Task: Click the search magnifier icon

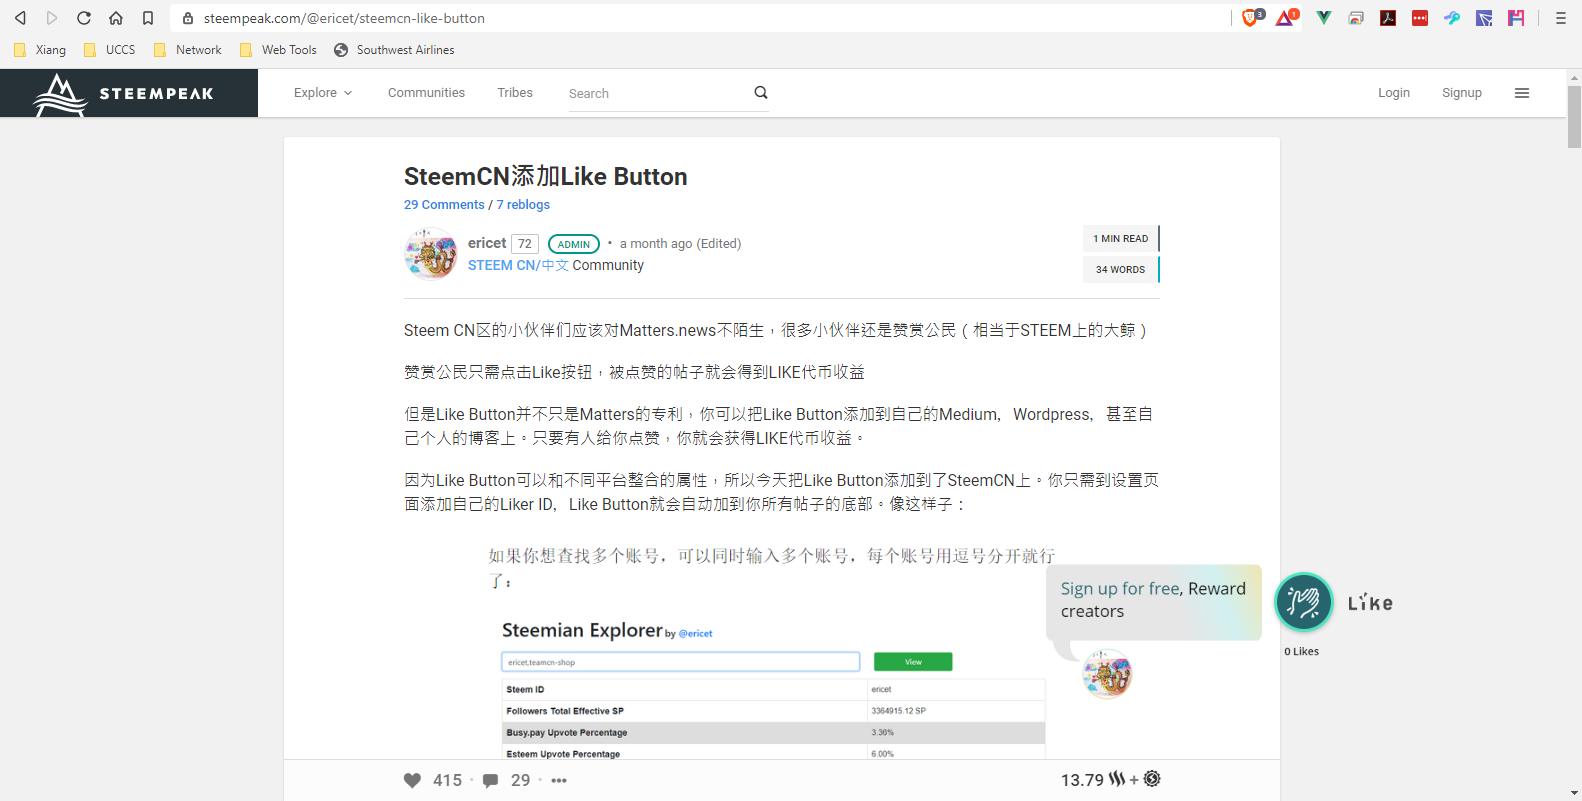Action: click(x=761, y=92)
